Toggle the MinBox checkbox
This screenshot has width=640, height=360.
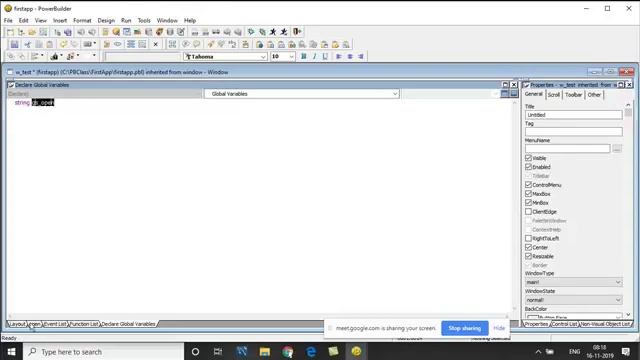(x=529, y=203)
